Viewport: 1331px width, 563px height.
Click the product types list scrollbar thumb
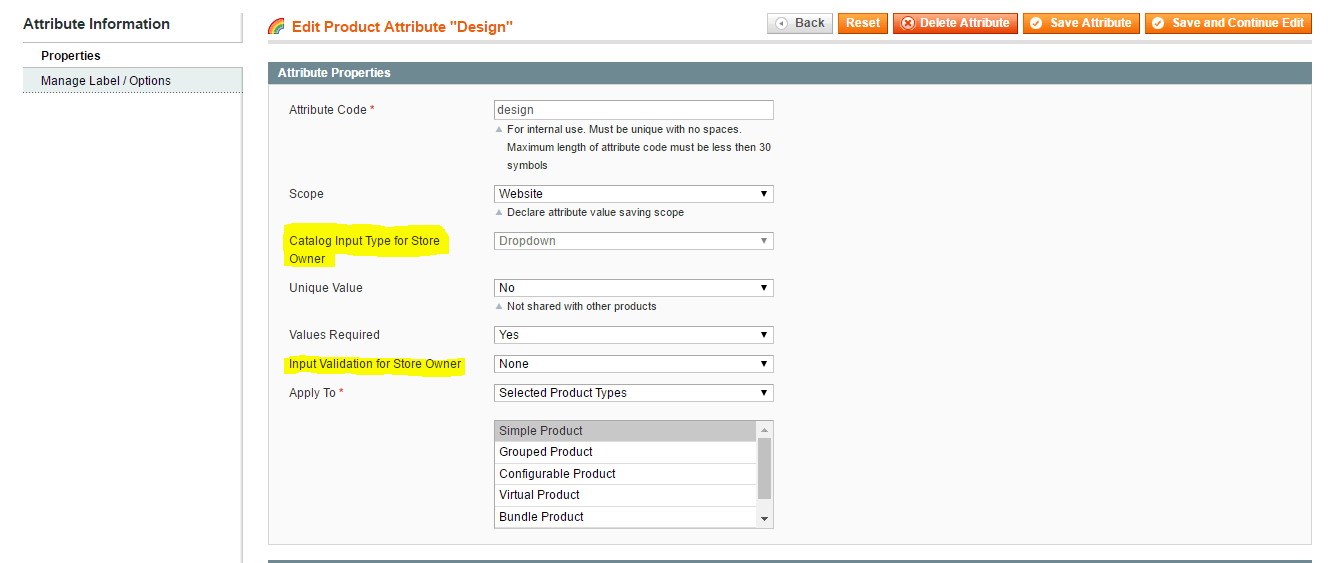pos(765,468)
